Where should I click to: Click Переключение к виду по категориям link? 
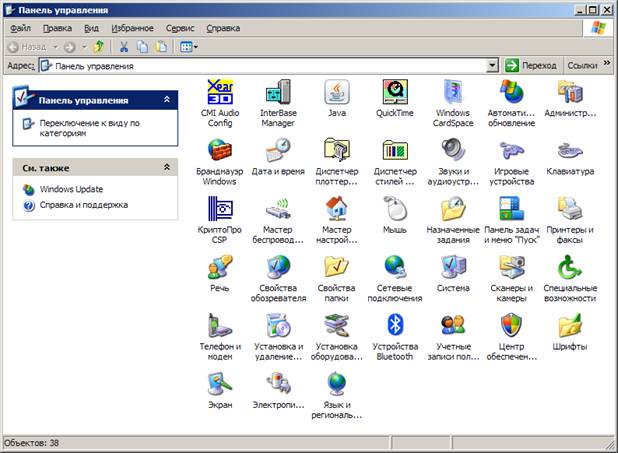click(x=90, y=128)
